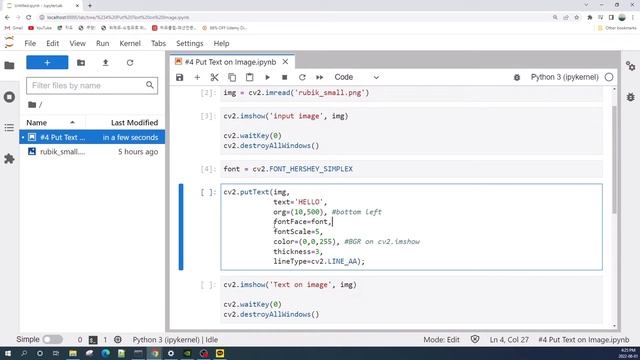
Task: Paste cell from clipboard
Action: tap(249, 77)
